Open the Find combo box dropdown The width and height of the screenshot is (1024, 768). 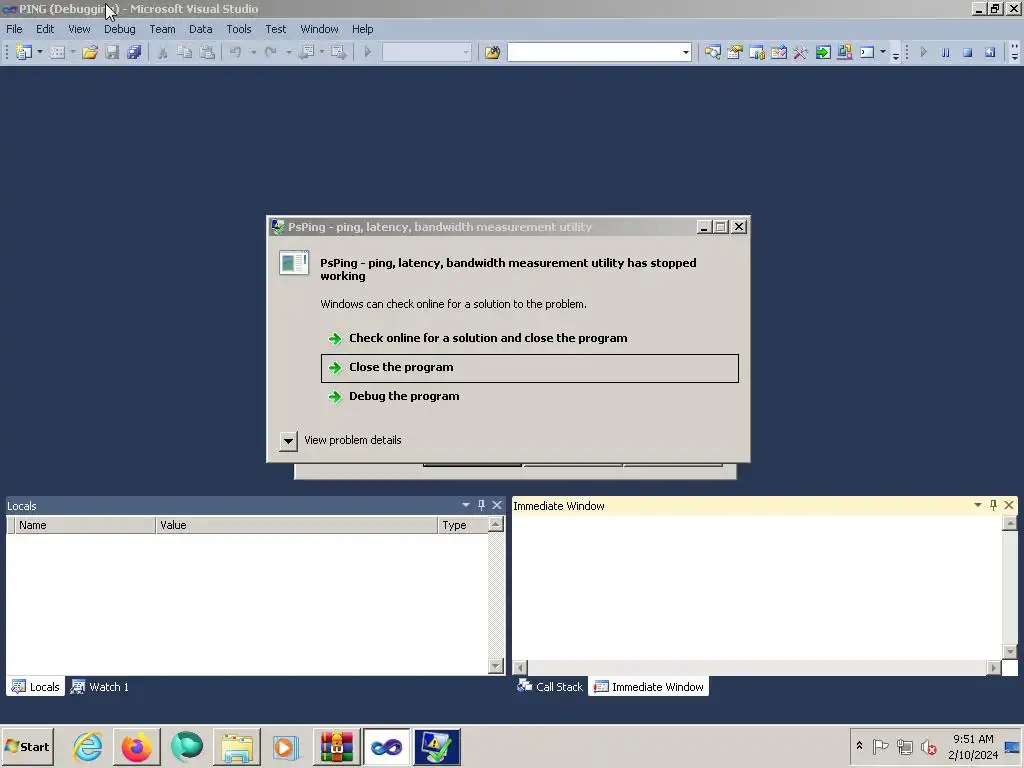point(686,52)
